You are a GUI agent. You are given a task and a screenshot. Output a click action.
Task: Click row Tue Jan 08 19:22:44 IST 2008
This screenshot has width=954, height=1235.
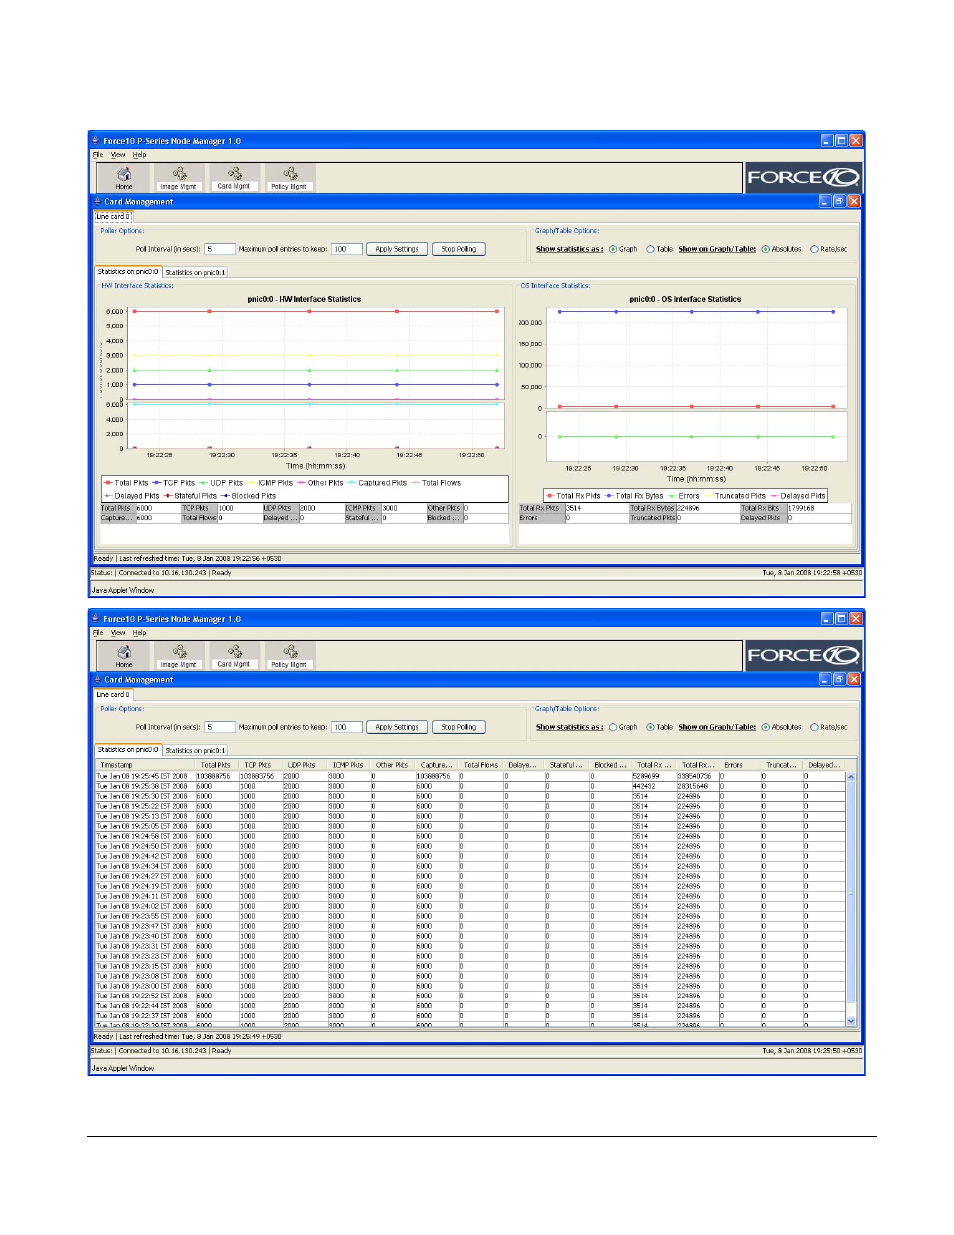[x=470, y=1006]
